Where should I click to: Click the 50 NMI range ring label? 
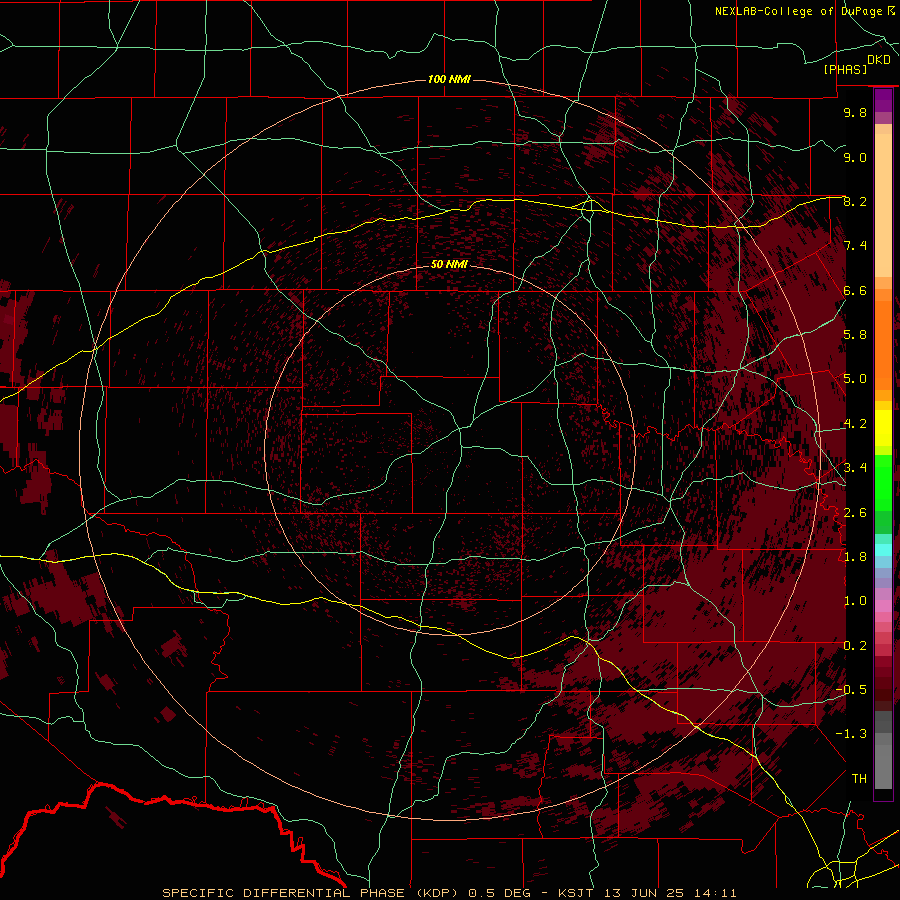point(449,264)
